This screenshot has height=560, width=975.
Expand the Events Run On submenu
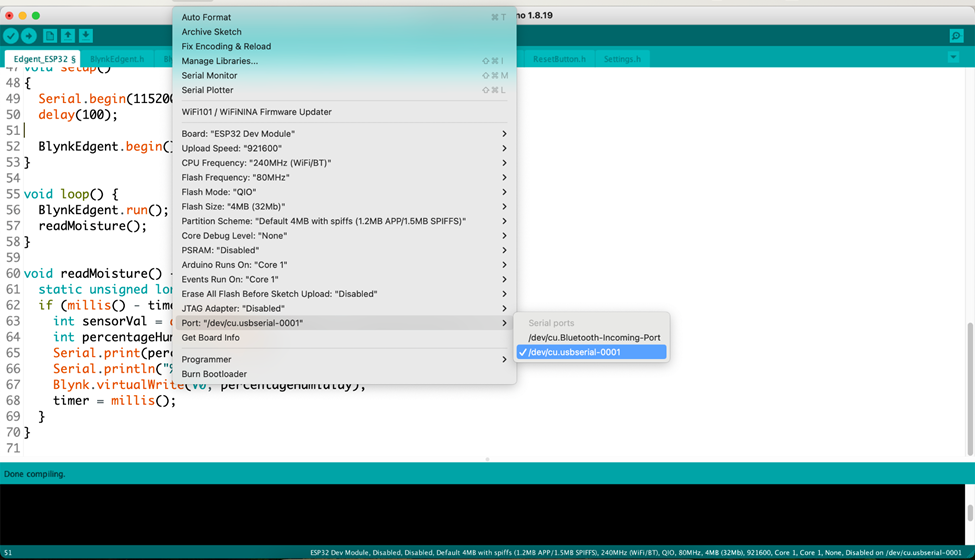pyautogui.click(x=344, y=279)
